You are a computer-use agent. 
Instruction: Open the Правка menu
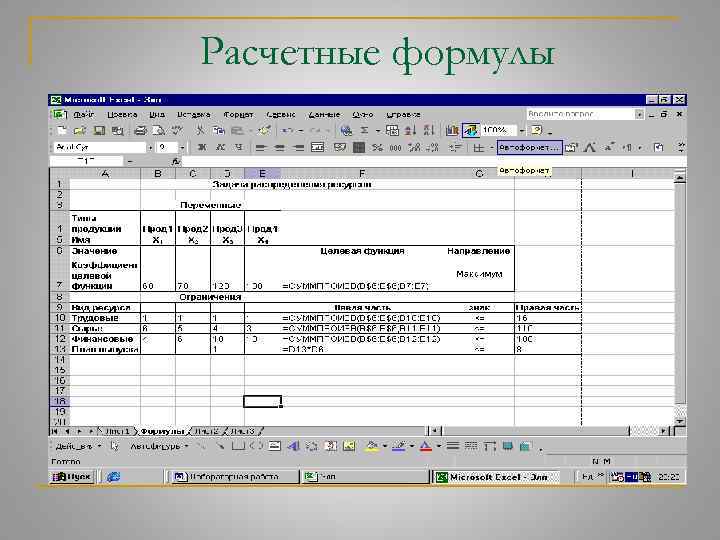point(122,114)
